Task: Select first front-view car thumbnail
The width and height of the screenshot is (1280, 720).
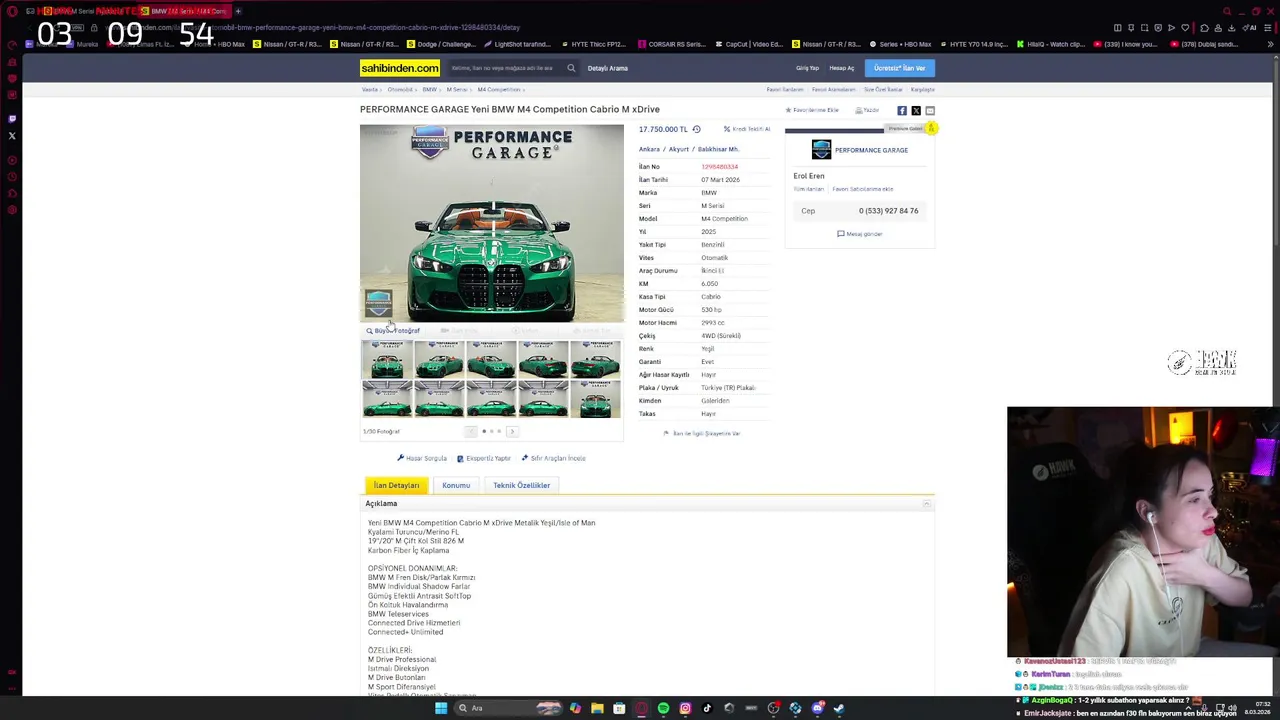Action: pyautogui.click(x=387, y=359)
